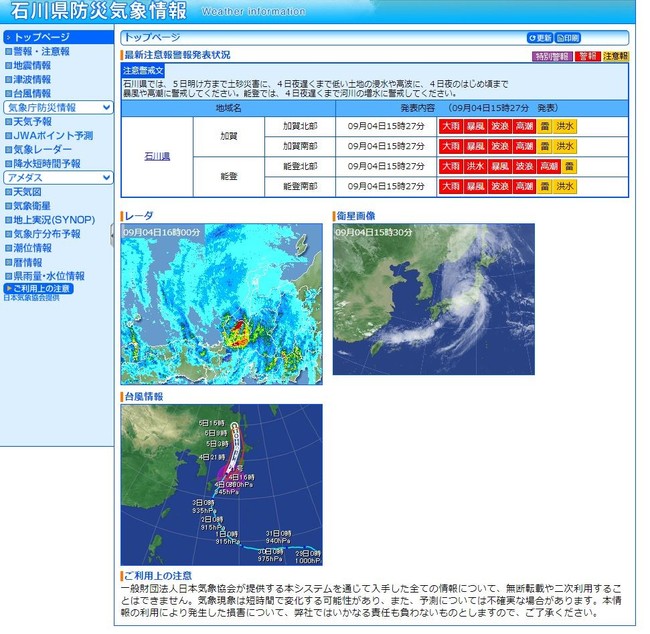Click 雷 badge in 能登北部 row
Image resolution: width=650 pixels, height=634 pixels.
[x=569, y=167]
